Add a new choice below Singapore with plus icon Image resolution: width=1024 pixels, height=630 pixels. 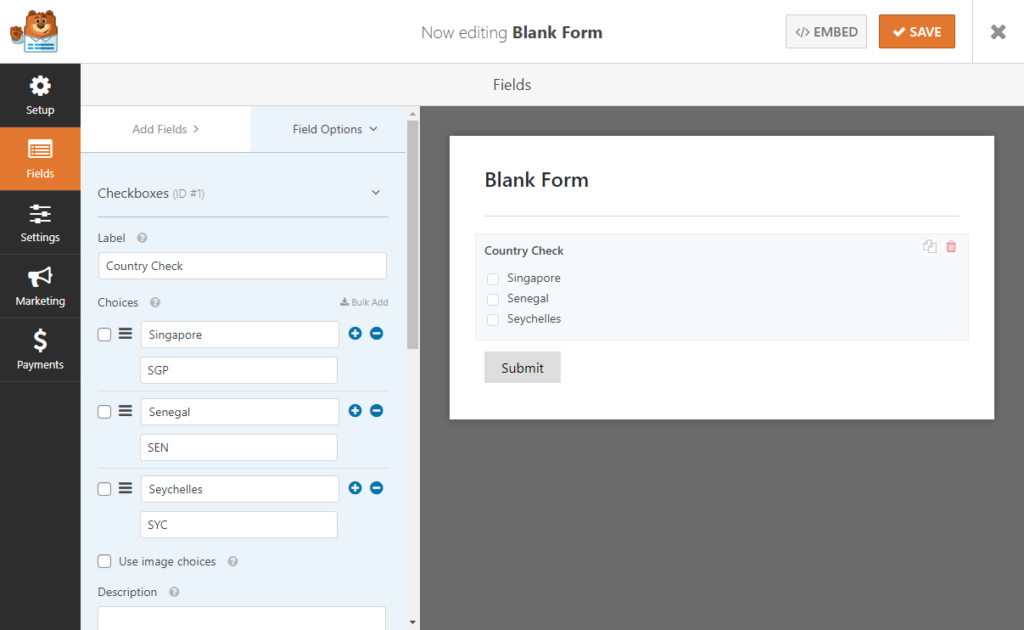(356, 333)
